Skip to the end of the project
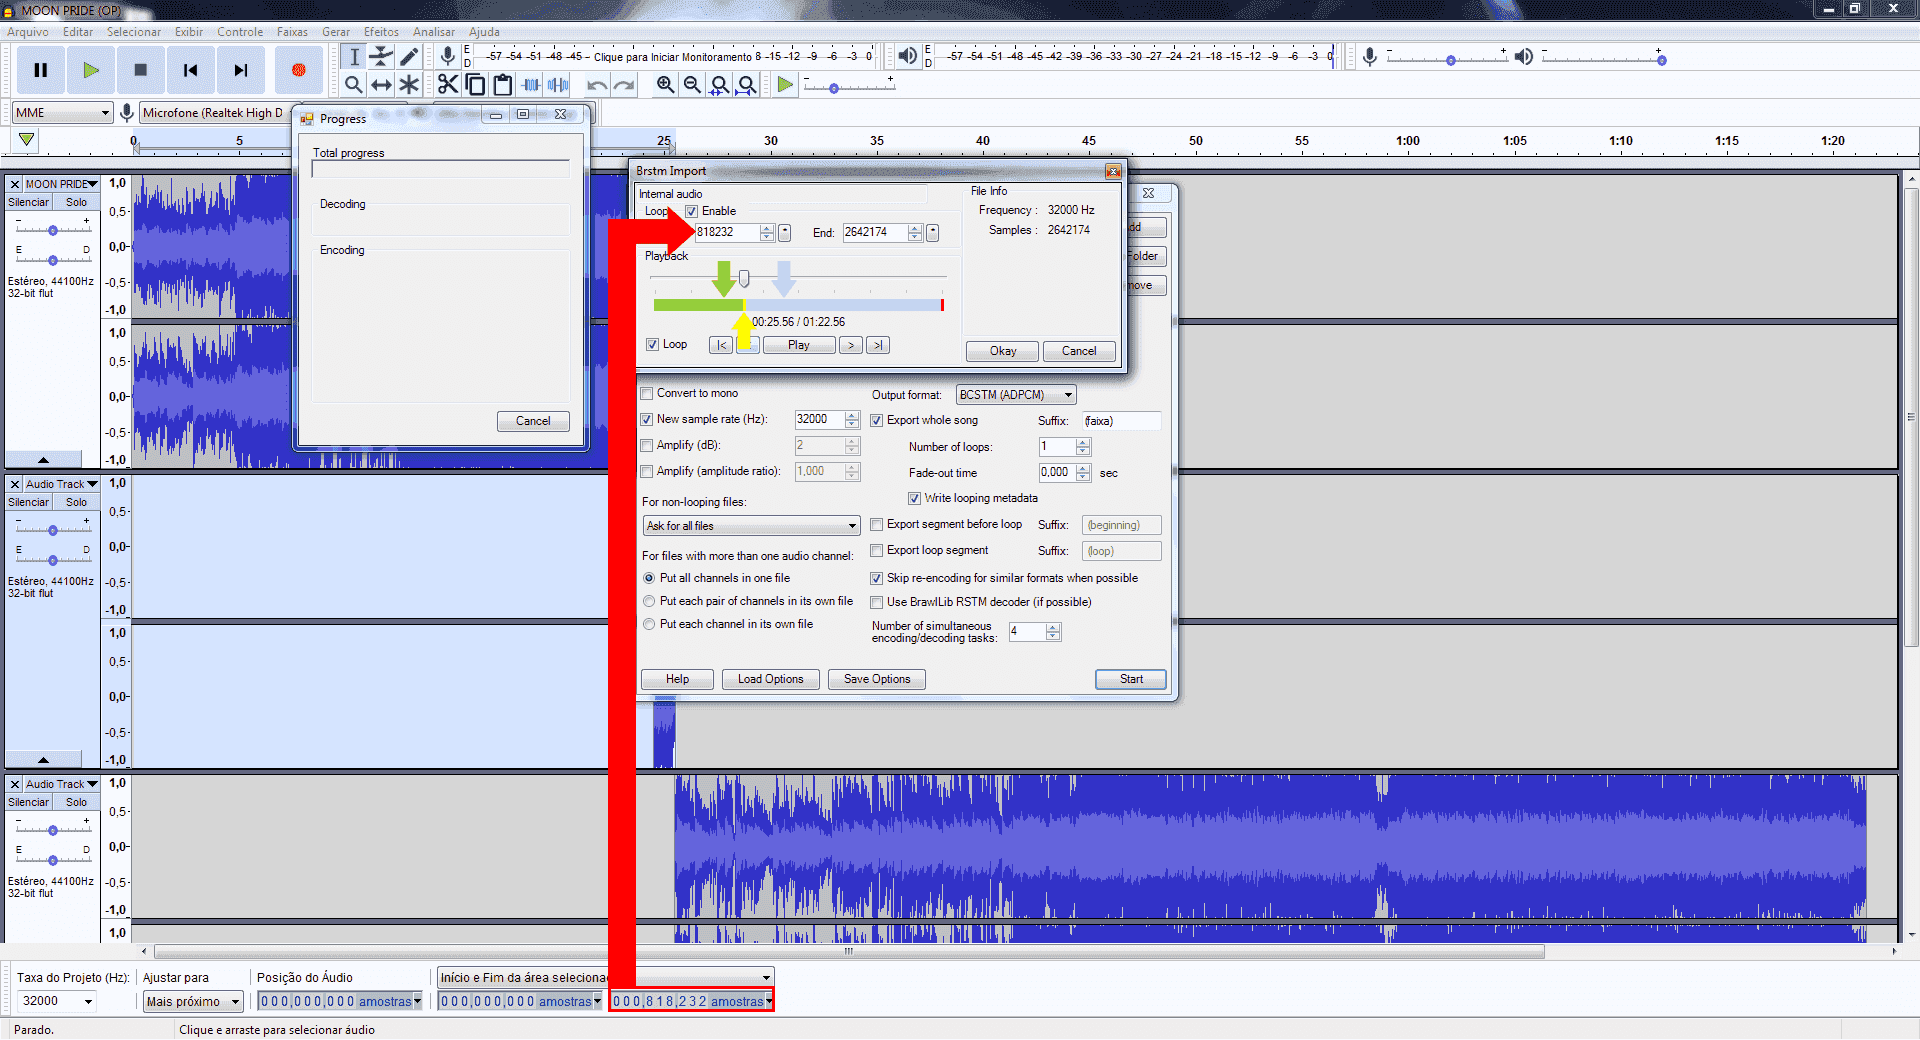Image resolution: width=1920 pixels, height=1040 pixels. click(241, 70)
